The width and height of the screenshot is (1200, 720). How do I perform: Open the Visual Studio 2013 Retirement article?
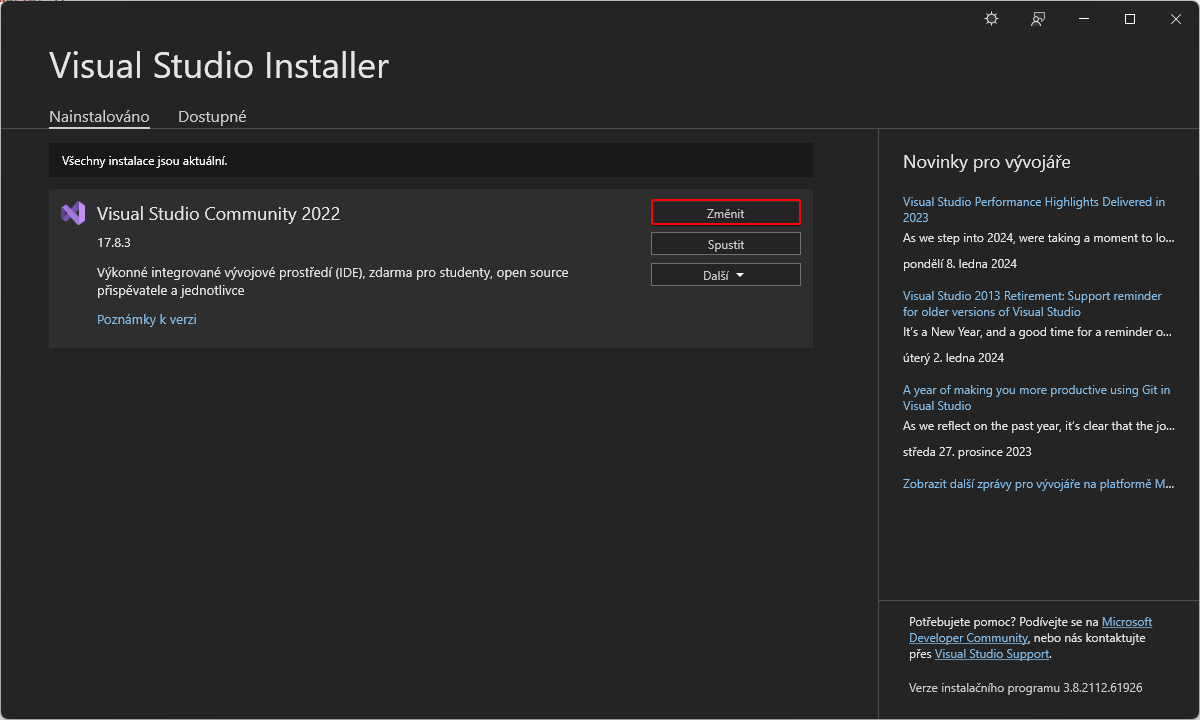[1032, 304]
